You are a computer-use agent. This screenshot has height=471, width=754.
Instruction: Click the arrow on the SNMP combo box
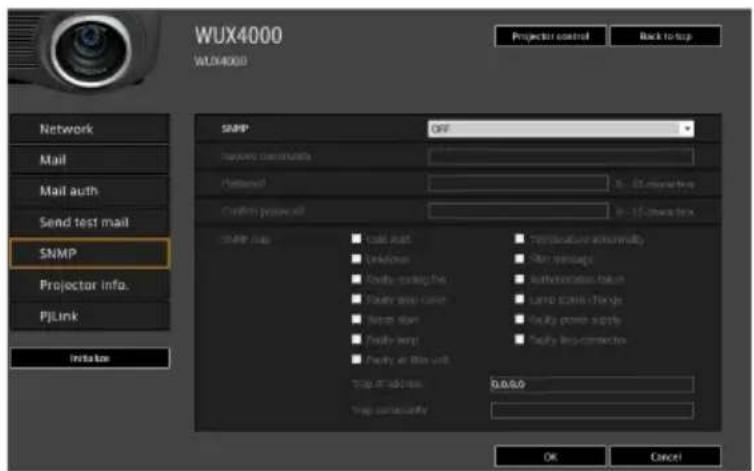pyautogui.click(x=687, y=129)
